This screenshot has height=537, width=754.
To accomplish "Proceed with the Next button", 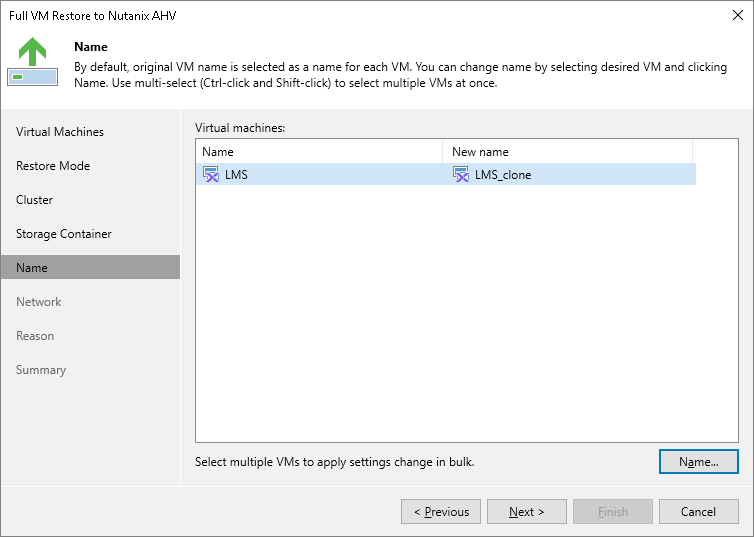I will point(527,512).
